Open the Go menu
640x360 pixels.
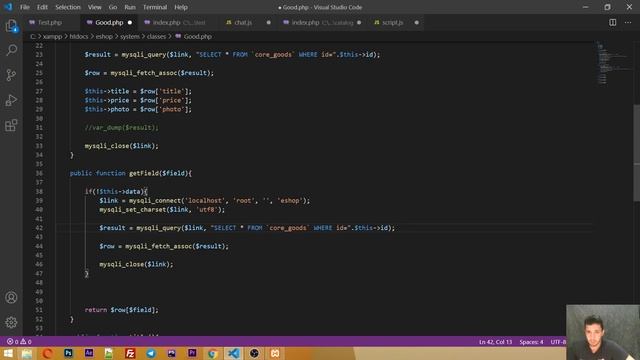click(113, 7)
